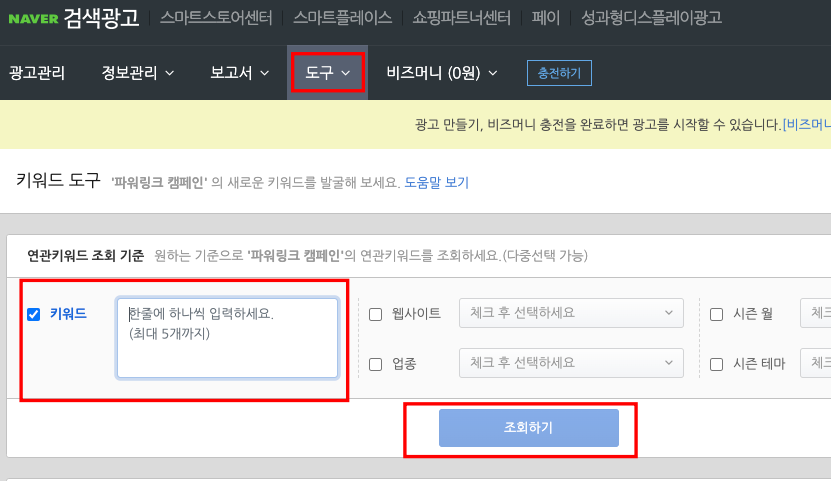Screen dimensions: 831x481
Task: Enable the 웹사이트 checkbox
Action: pyautogui.click(x=375, y=314)
